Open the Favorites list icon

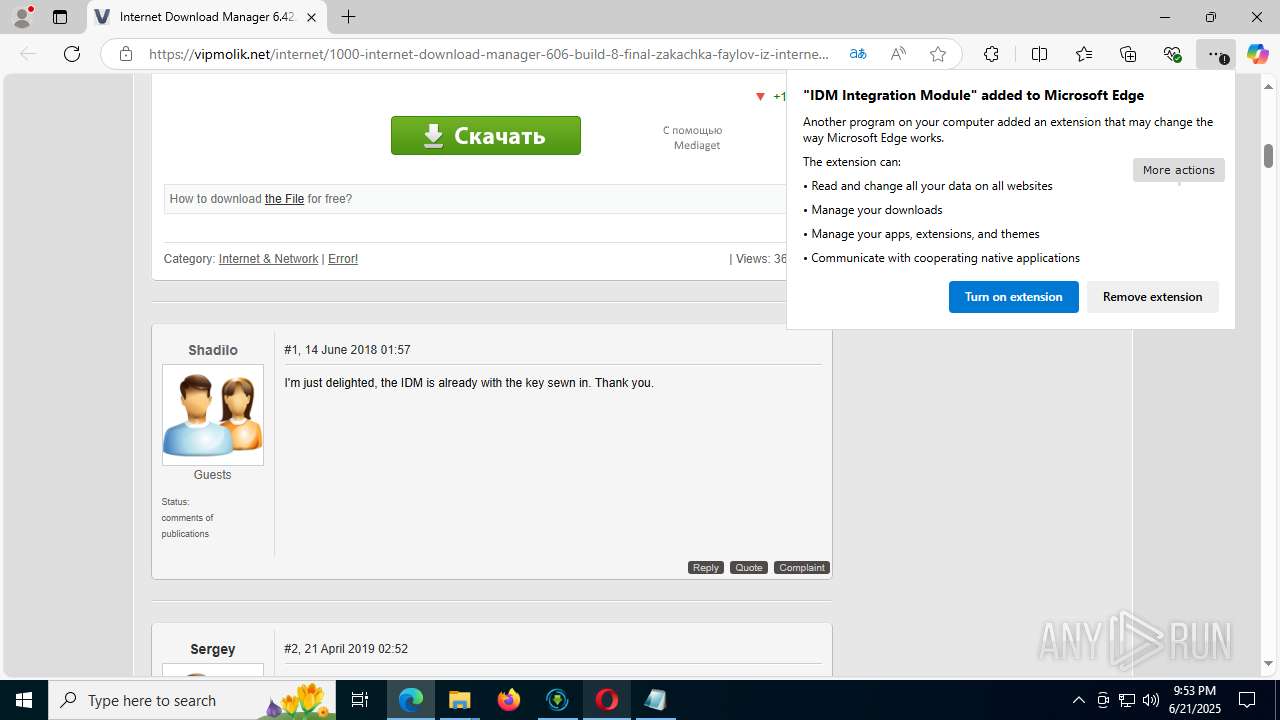[1084, 54]
